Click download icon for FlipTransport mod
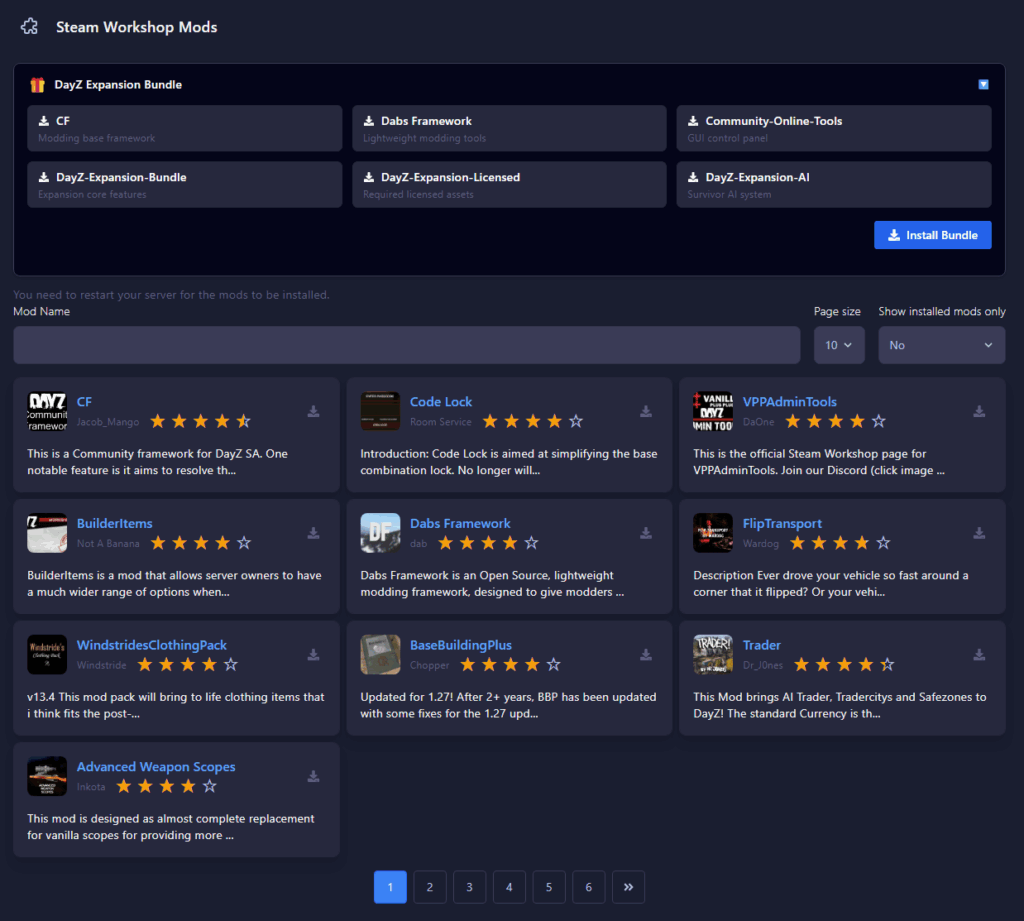 (x=979, y=533)
